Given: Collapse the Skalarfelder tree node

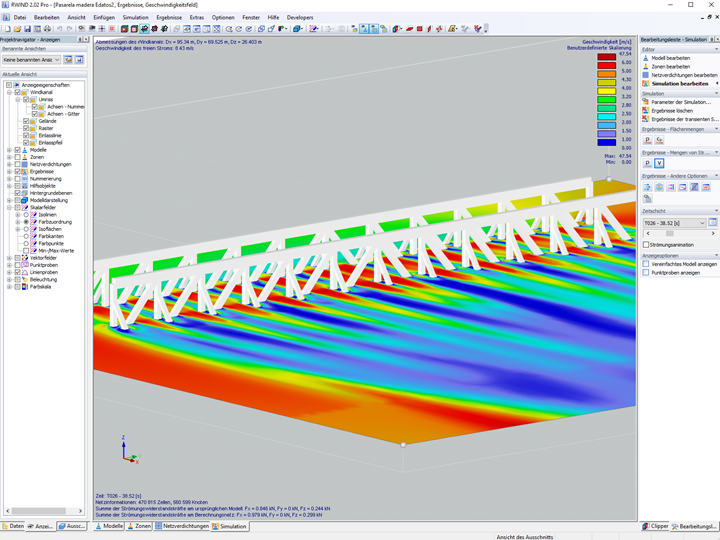Looking at the screenshot, I should (x=9, y=208).
